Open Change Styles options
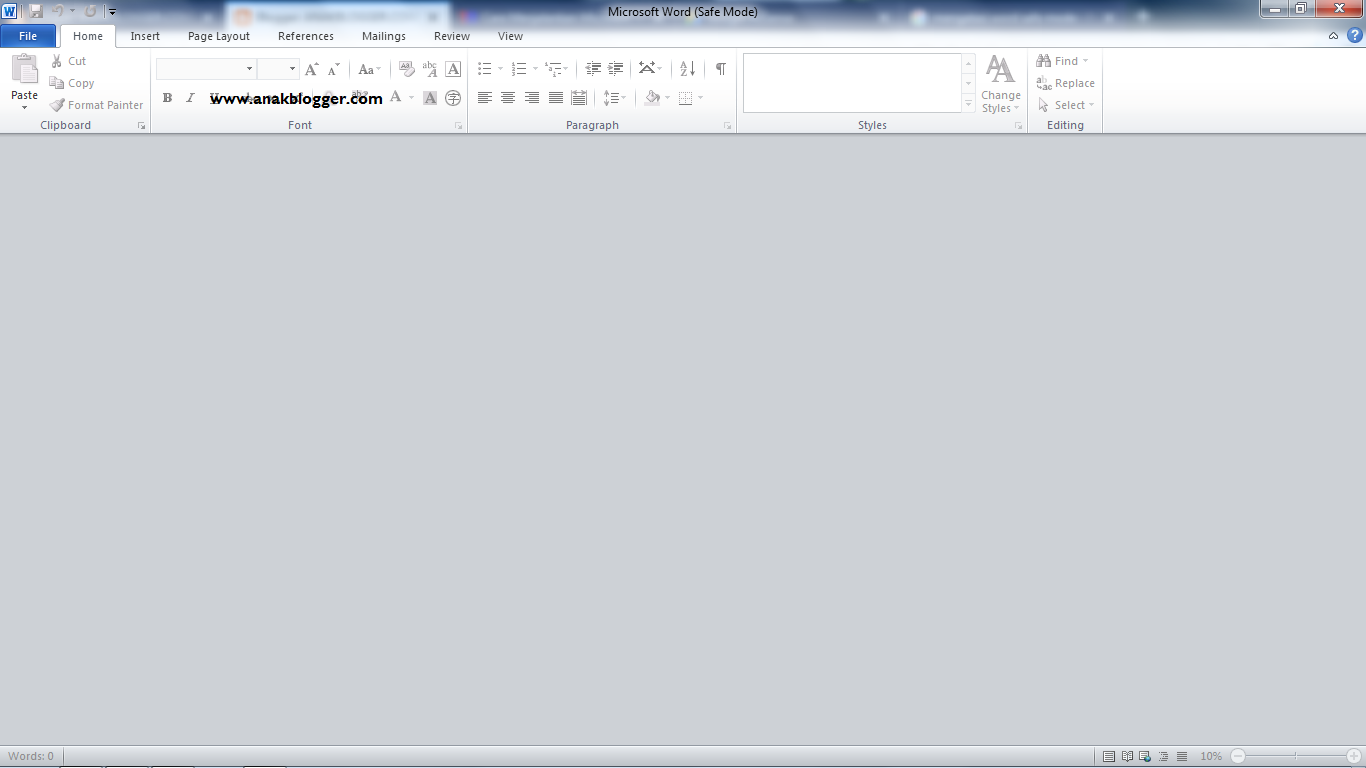 (1000, 85)
